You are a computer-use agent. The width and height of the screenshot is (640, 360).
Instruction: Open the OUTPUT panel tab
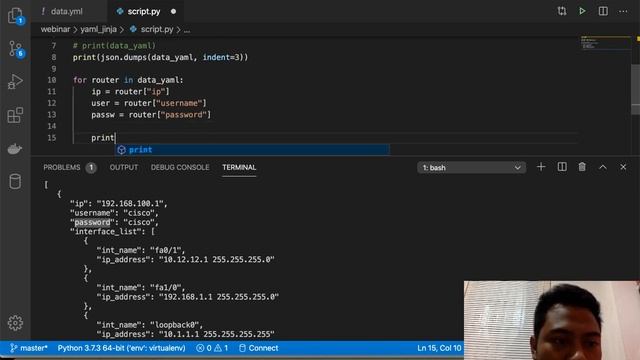(x=124, y=167)
